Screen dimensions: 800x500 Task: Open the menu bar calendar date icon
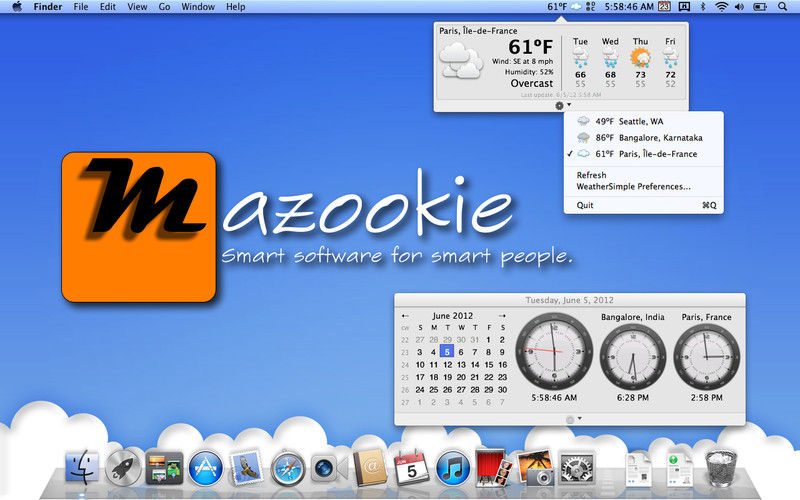click(664, 7)
